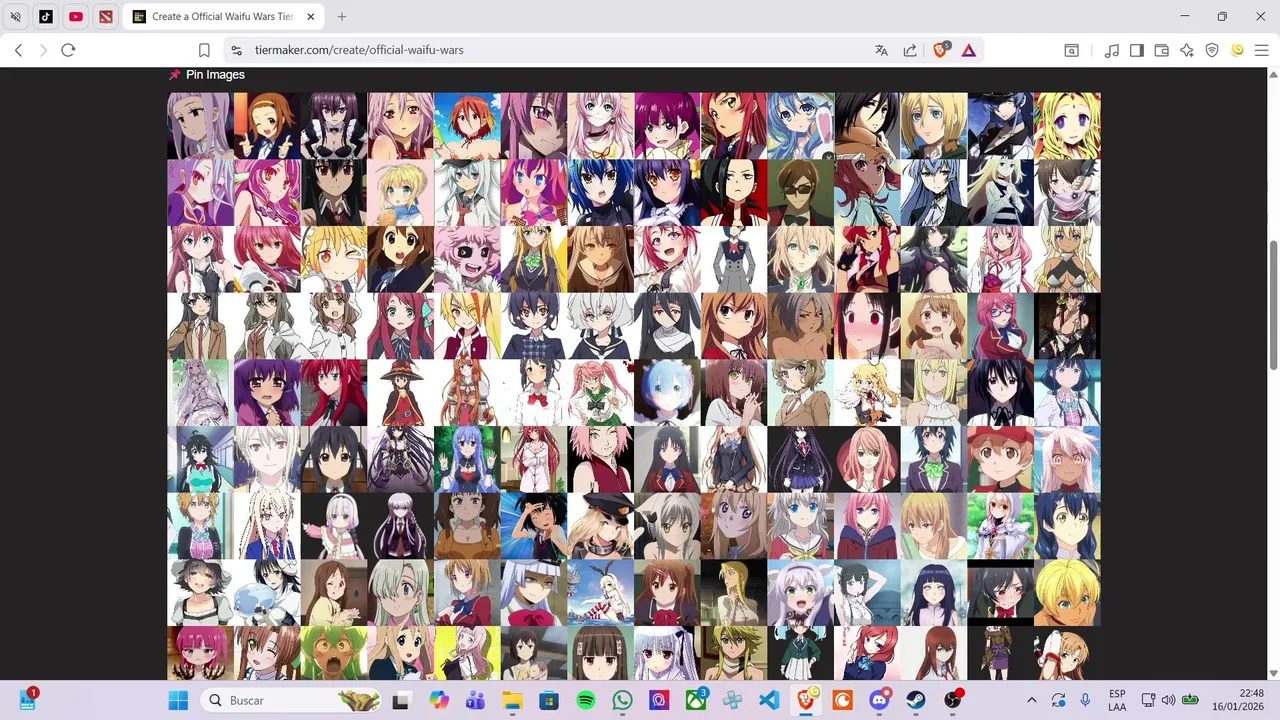This screenshot has width=1280, height=720.
Task: Click the forward navigation arrow
Action: (43, 50)
